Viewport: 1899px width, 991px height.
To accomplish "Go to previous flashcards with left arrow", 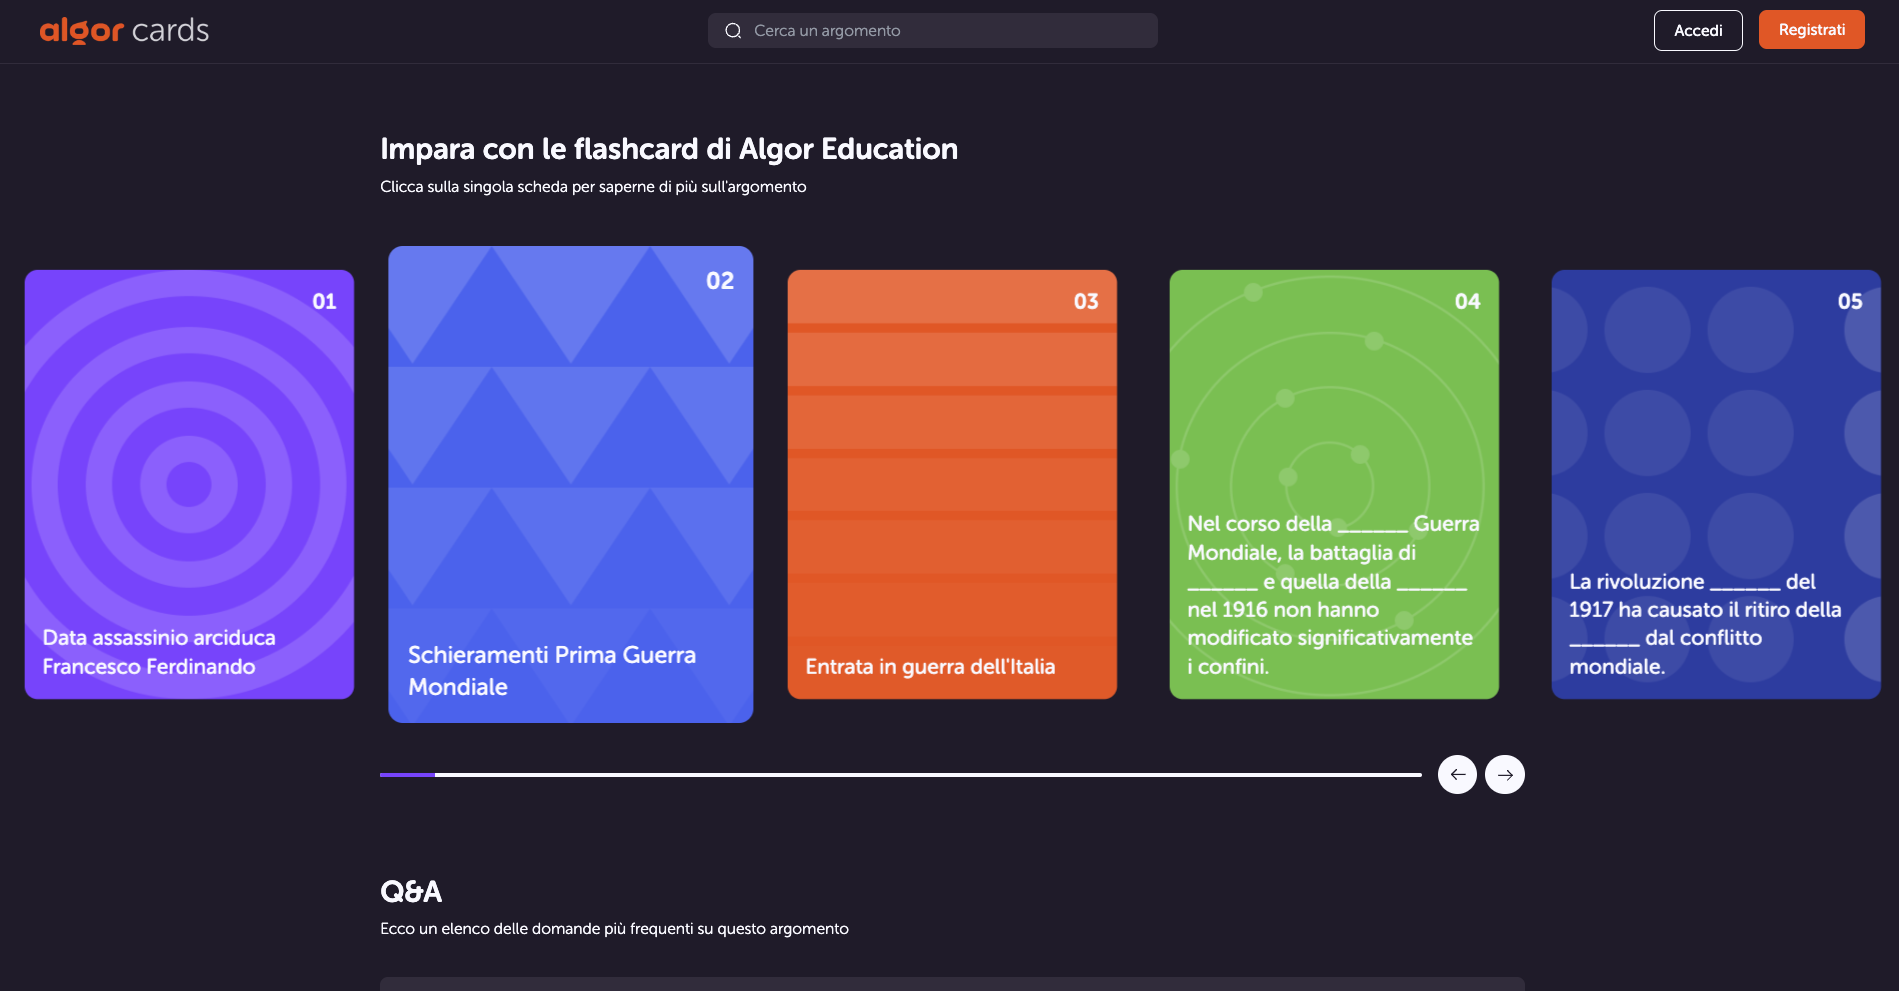I will point(1457,774).
